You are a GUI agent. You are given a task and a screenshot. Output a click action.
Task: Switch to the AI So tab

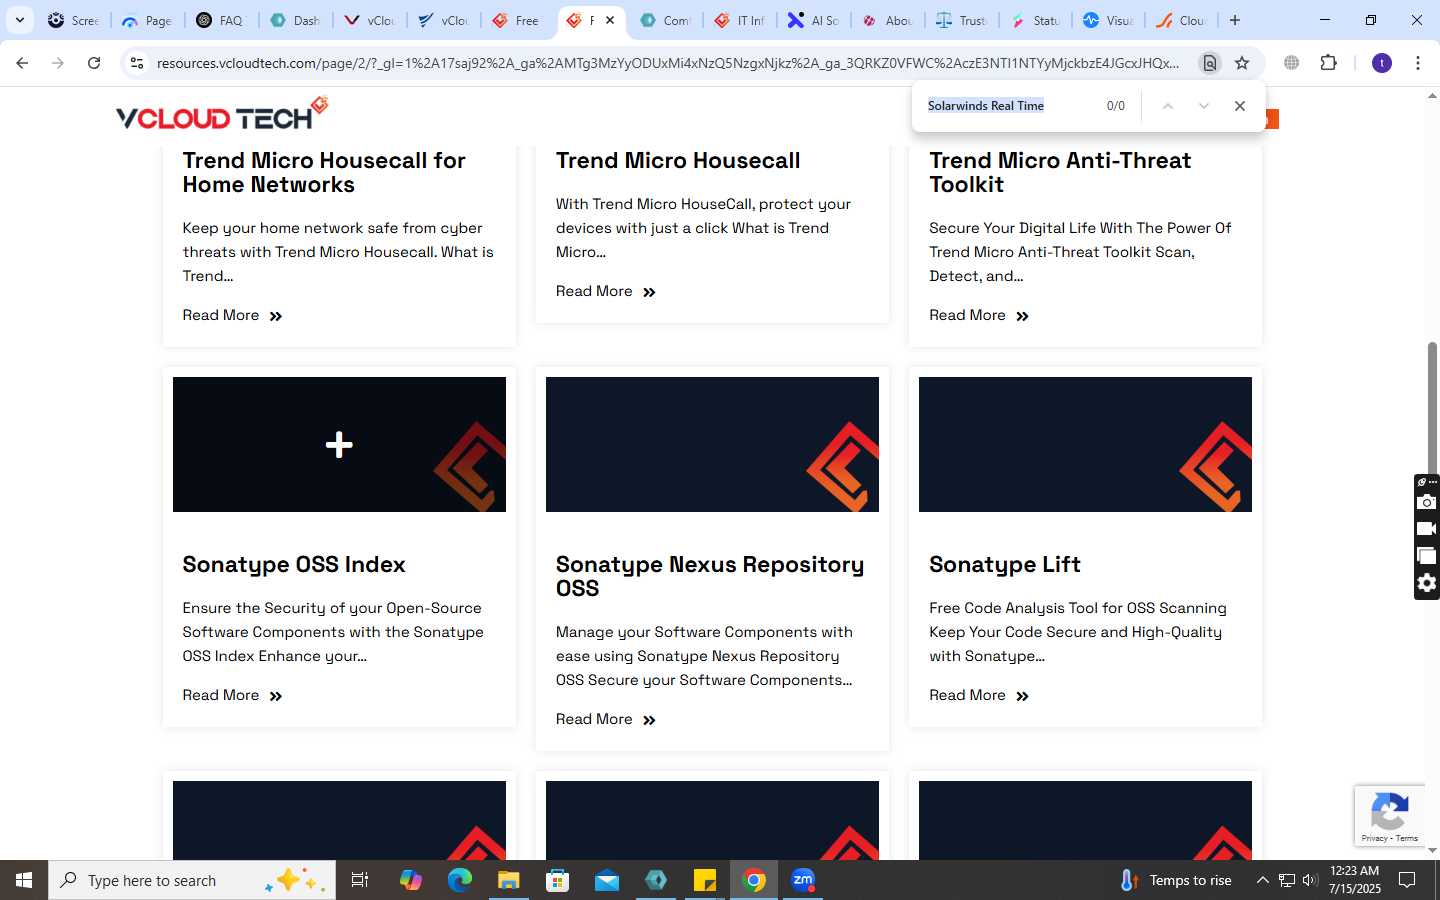point(814,20)
